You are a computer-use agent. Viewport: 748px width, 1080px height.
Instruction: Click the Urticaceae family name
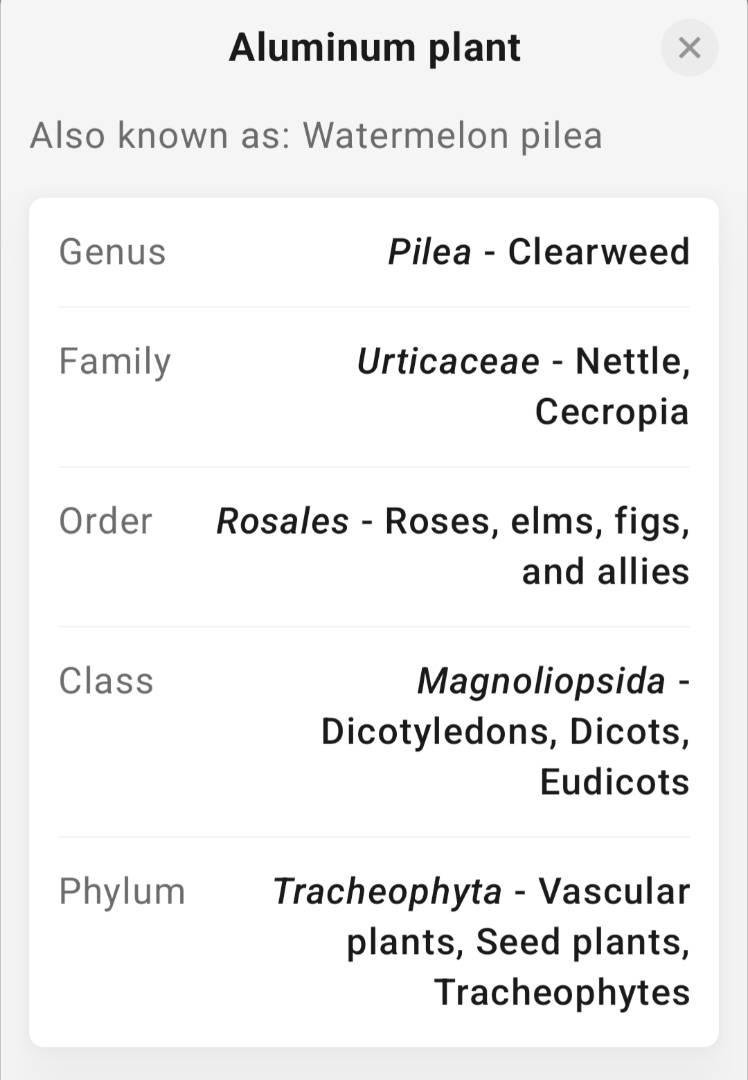click(x=447, y=361)
